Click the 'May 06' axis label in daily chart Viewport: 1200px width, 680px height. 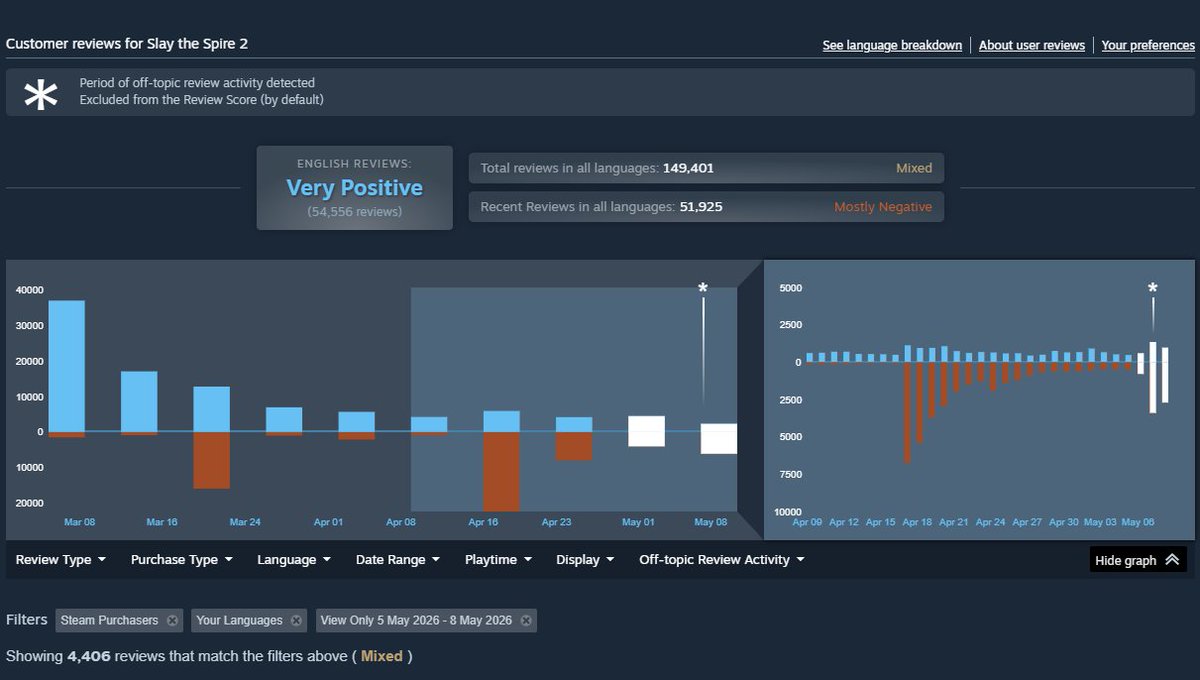[x=1138, y=522]
